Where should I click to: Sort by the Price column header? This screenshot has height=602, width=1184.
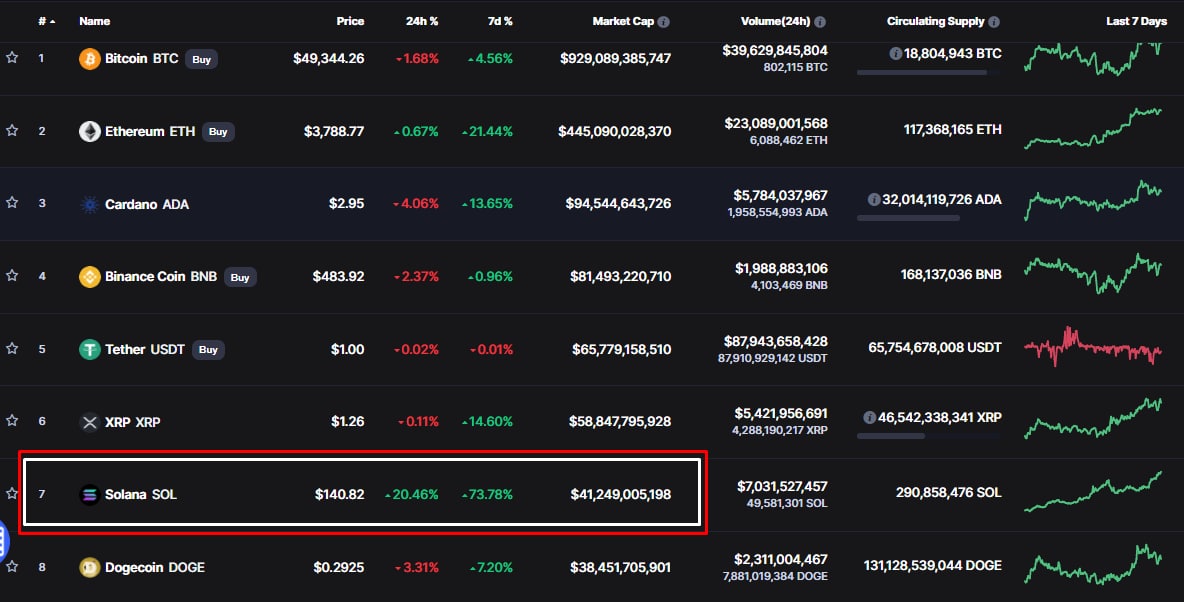pyautogui.click(x=350, y=21)
